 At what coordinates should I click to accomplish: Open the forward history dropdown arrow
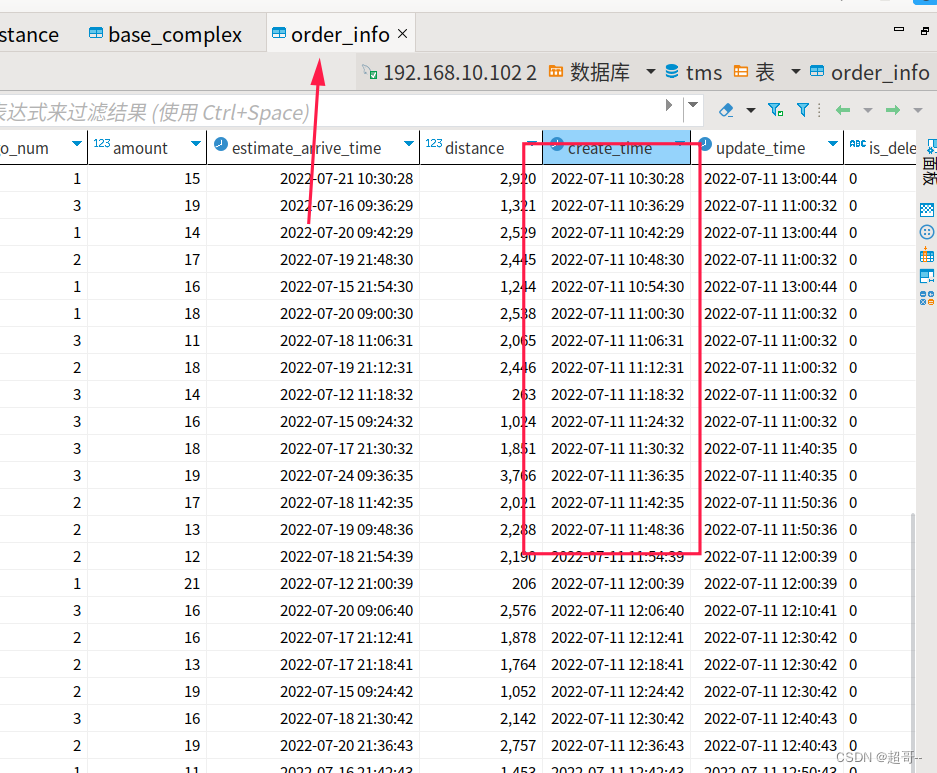[918, 111]
